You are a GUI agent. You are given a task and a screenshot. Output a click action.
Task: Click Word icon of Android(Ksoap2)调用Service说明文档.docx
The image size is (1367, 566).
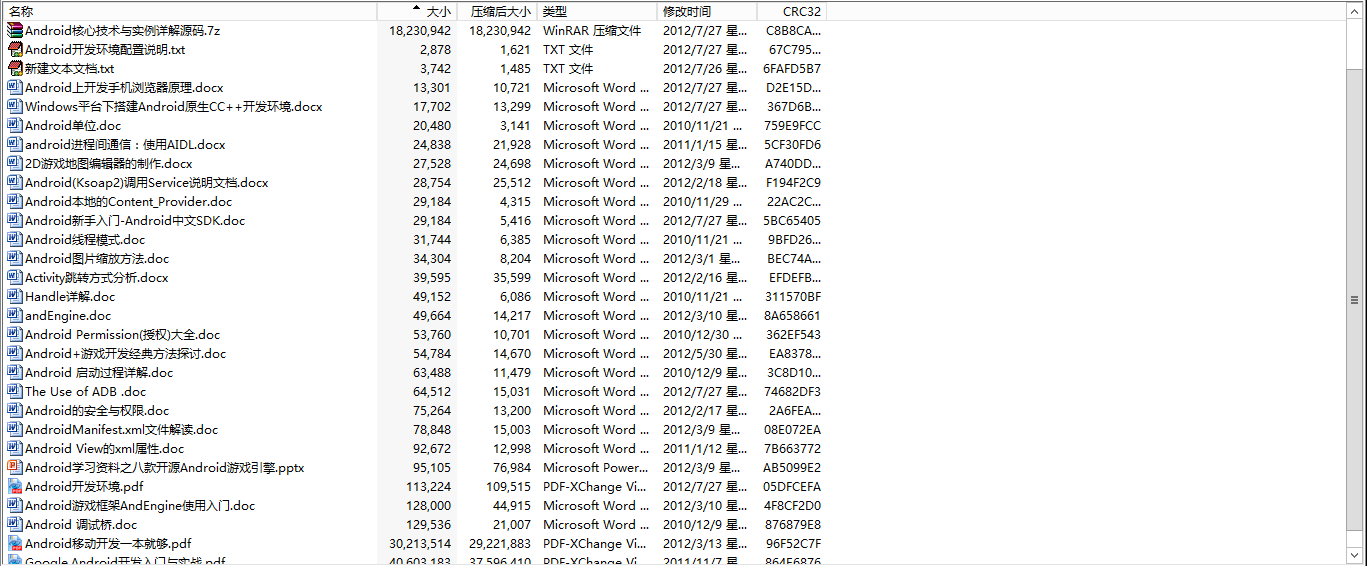[15, 182]
